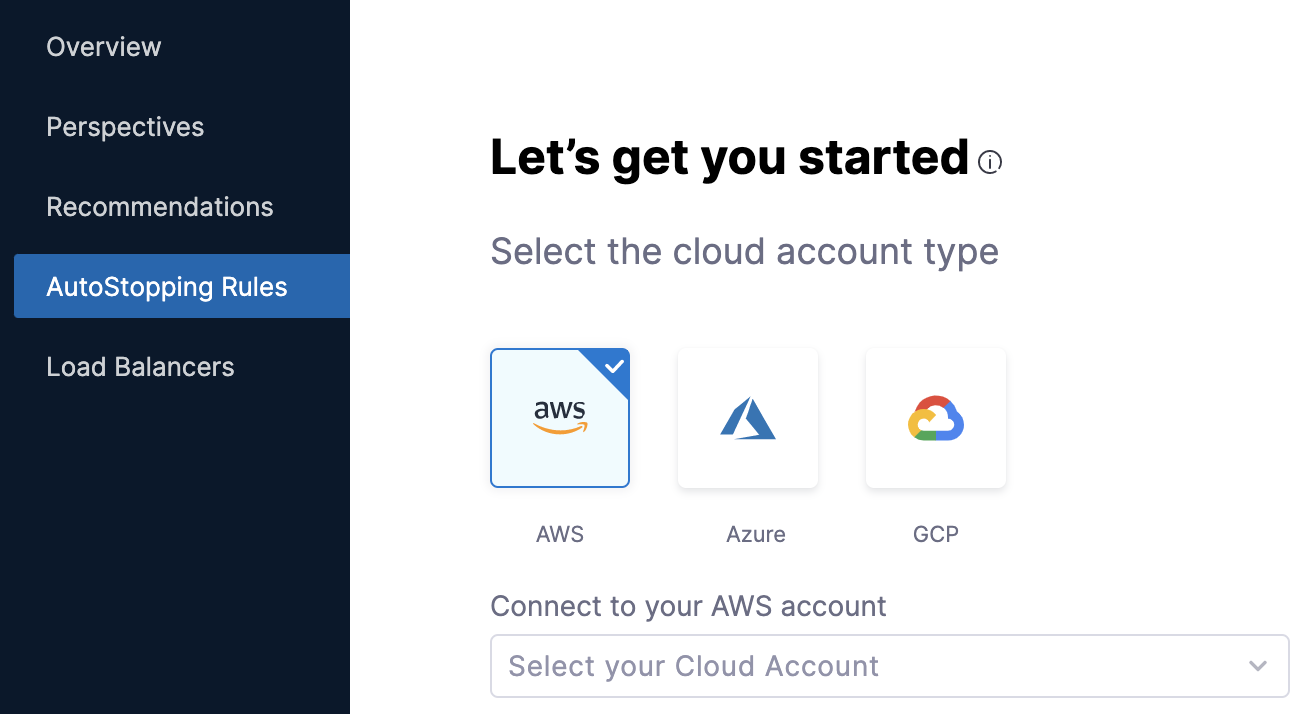This screenshot has height=714, width=1304.
Task: Select AWS using its text label
Action: [x=560, y=534]
